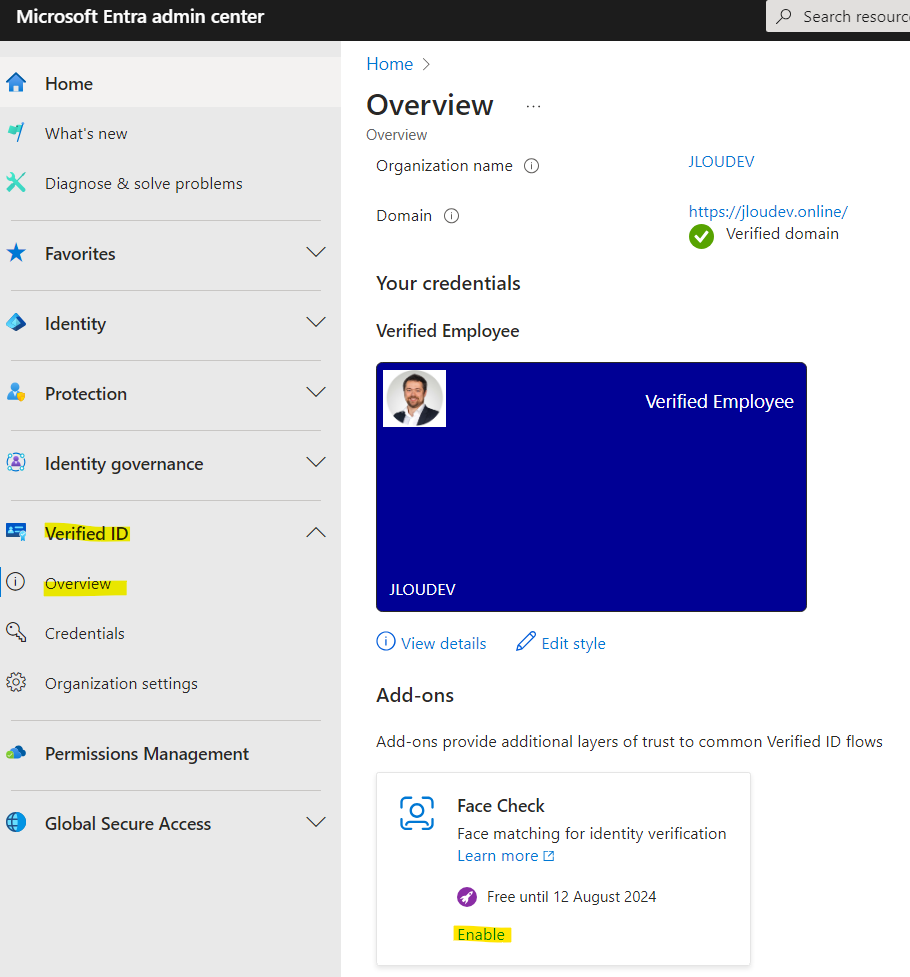Click the employee photo on credential card
This screenshot has width=910, height=977.
(x=414, y=399)
